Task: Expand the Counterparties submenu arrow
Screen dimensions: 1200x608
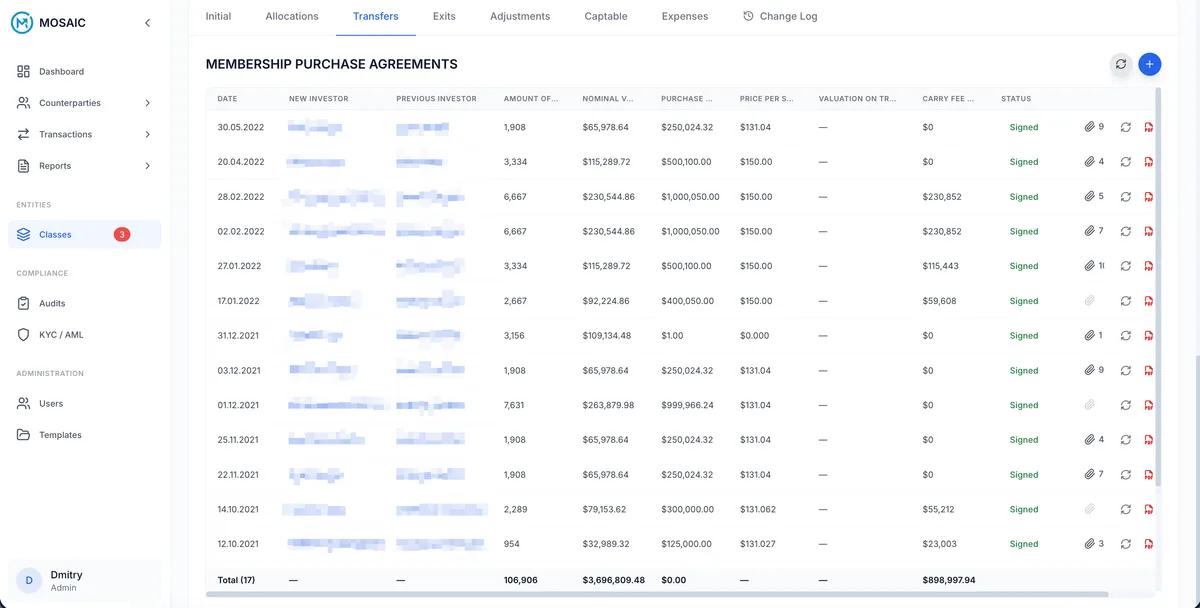Action: (148, 103)
